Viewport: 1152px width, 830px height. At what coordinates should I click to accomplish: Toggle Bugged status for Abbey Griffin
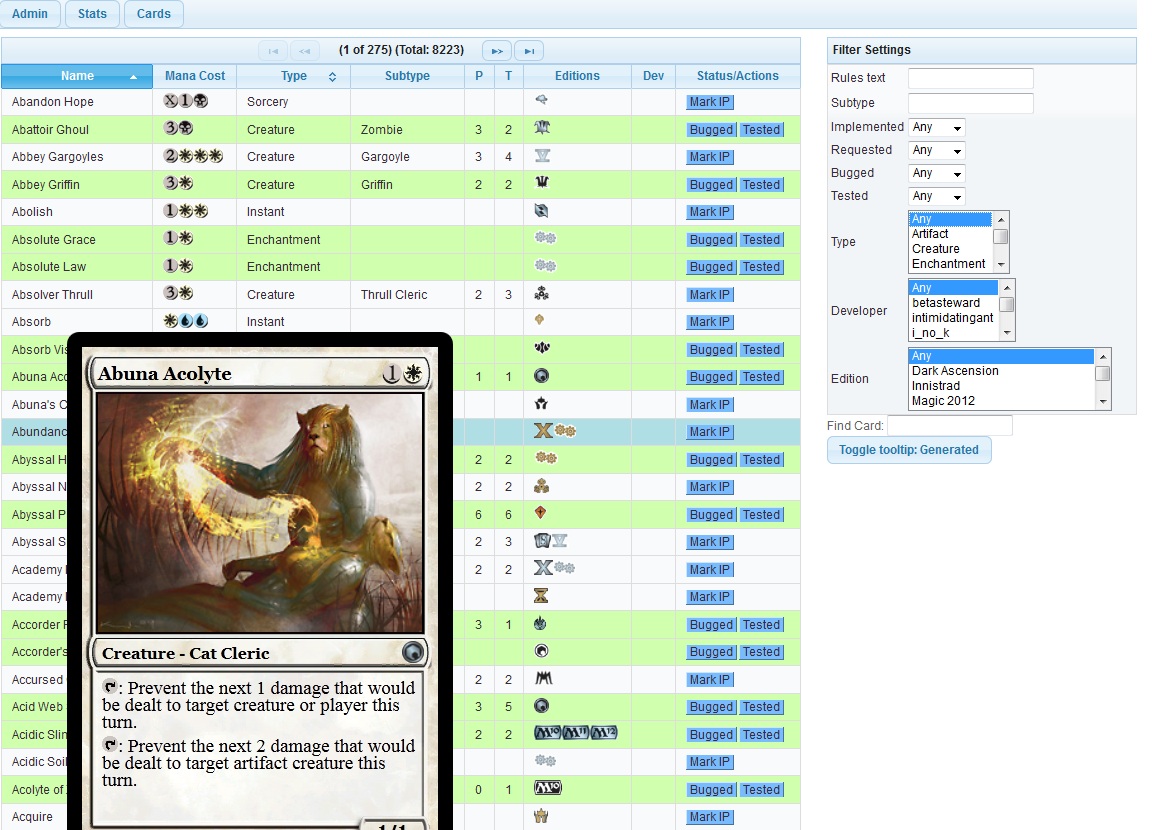click(711, 185)
